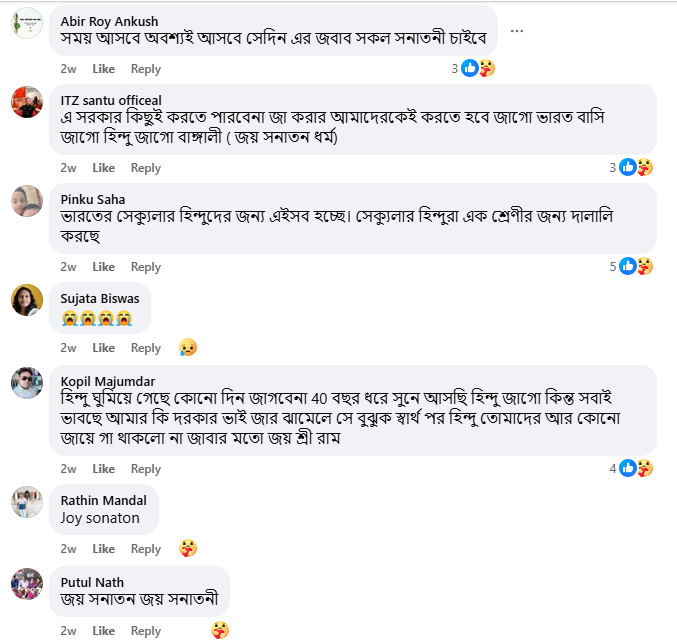Reply to Sujata Biswas's comment

146,348
